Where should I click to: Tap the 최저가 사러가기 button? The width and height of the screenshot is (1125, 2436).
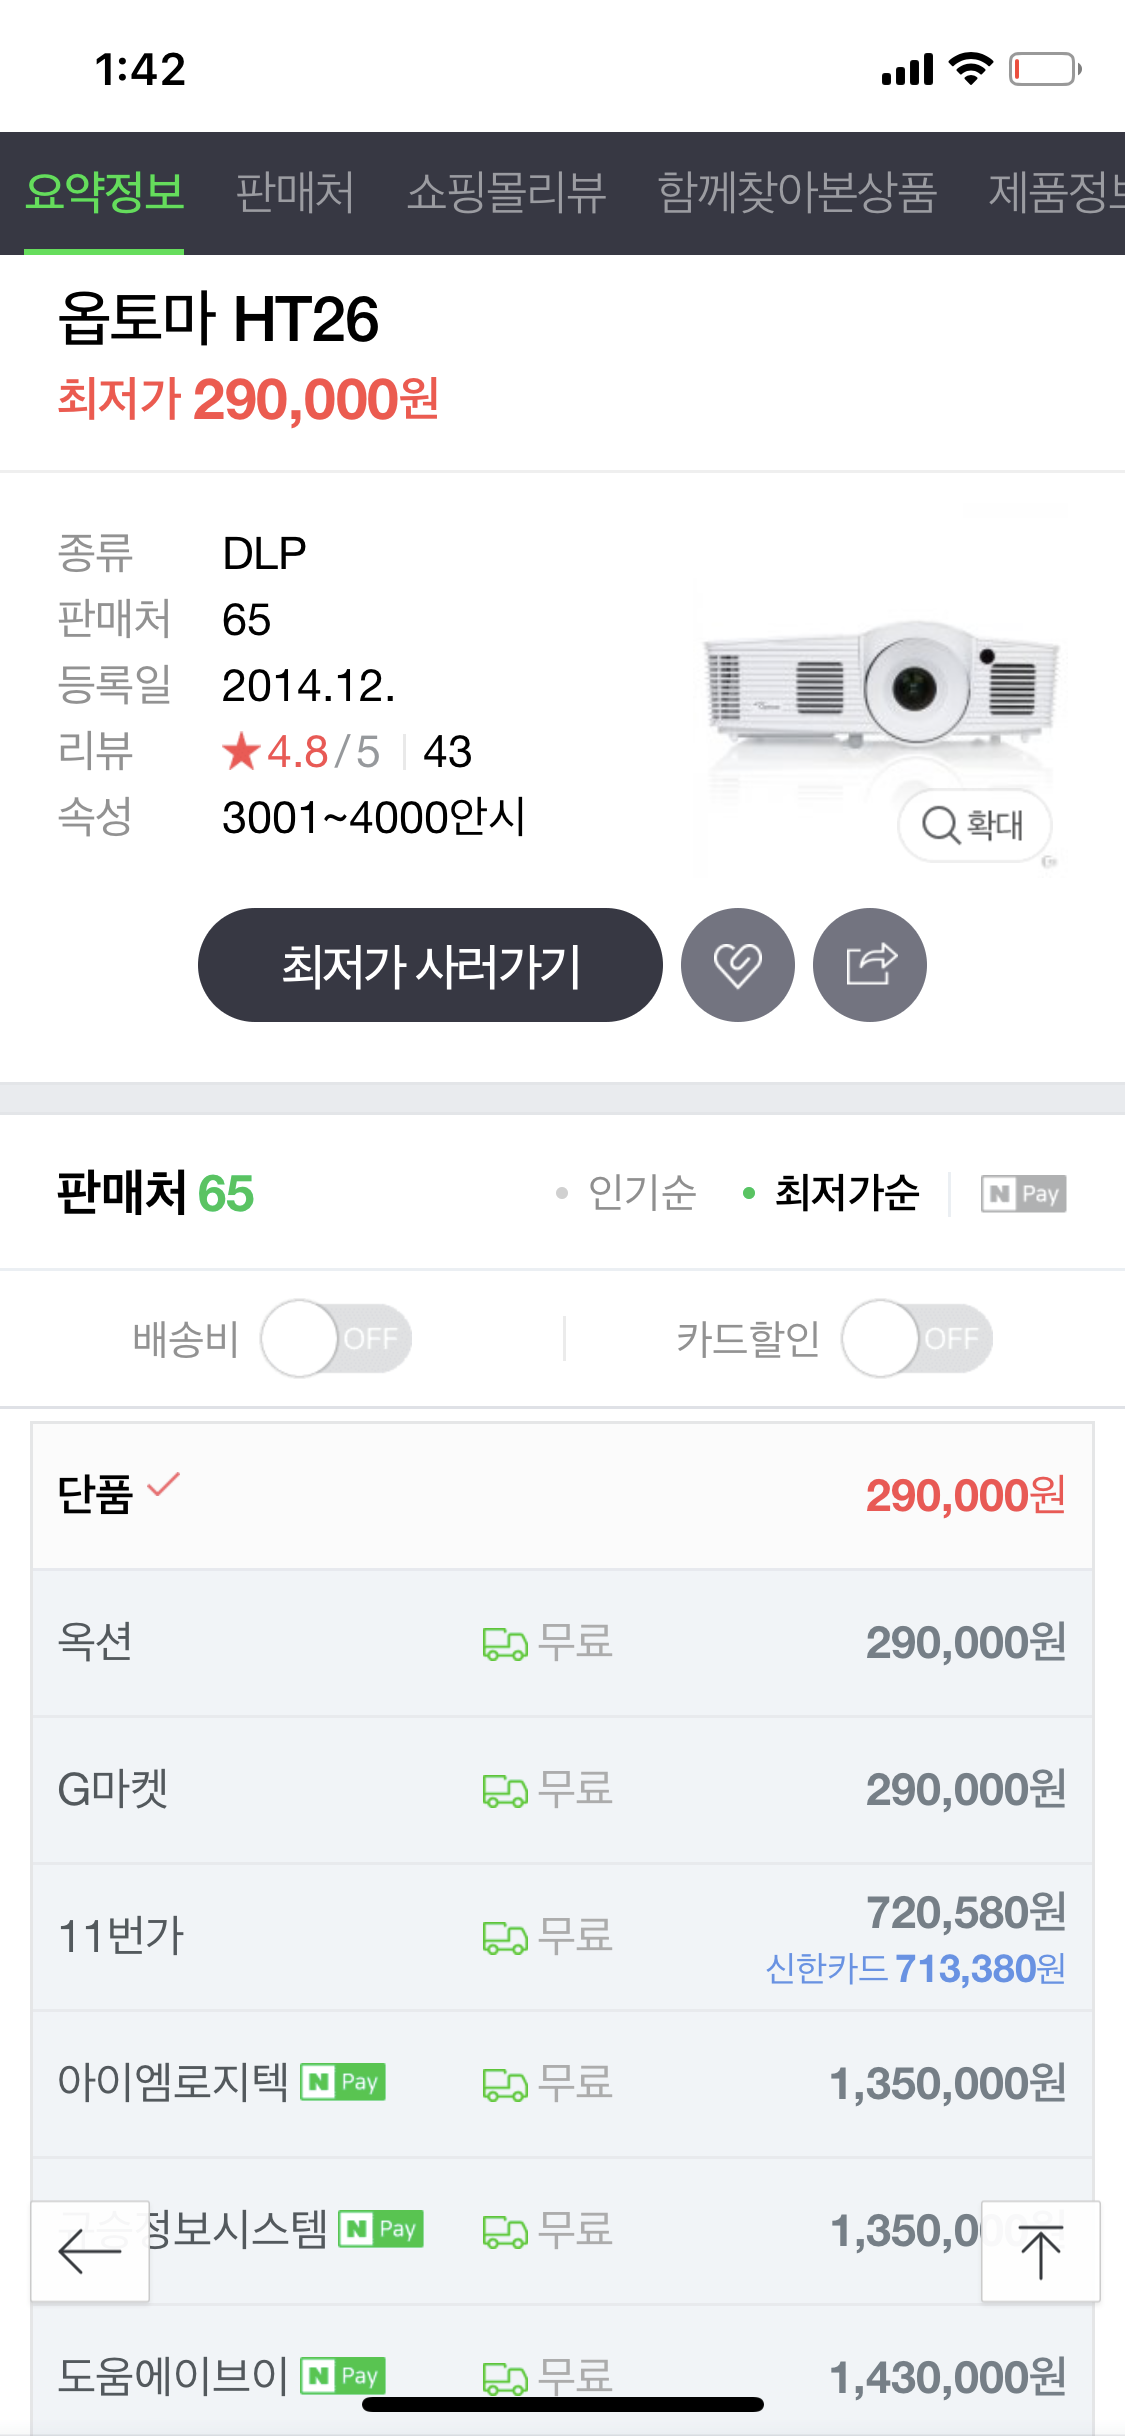coord(430,965)
